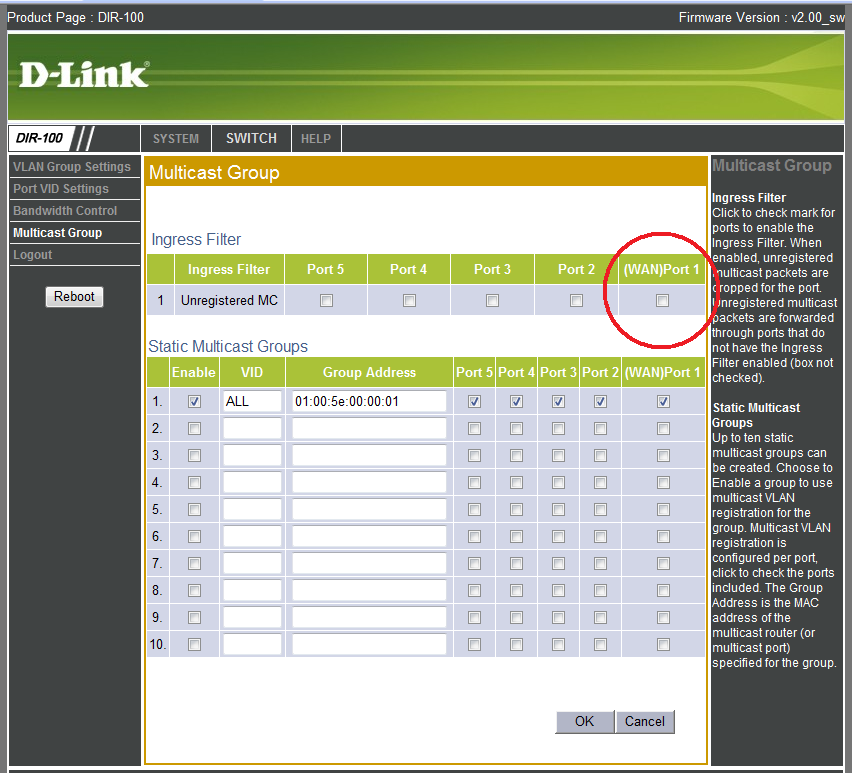Open the SYSTEM tab
This screenshot has width=852, height=773.
point(176,139)
